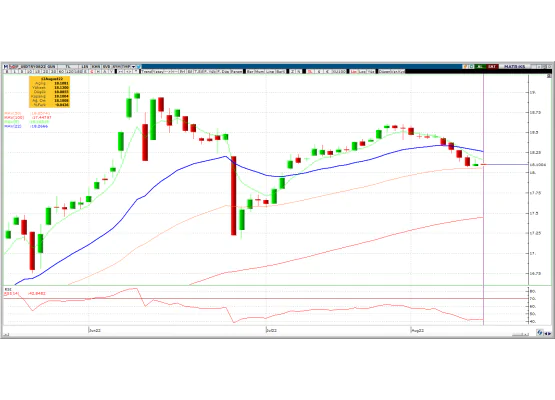Open the dropdown arrow after TMP

tap(134, 67)
